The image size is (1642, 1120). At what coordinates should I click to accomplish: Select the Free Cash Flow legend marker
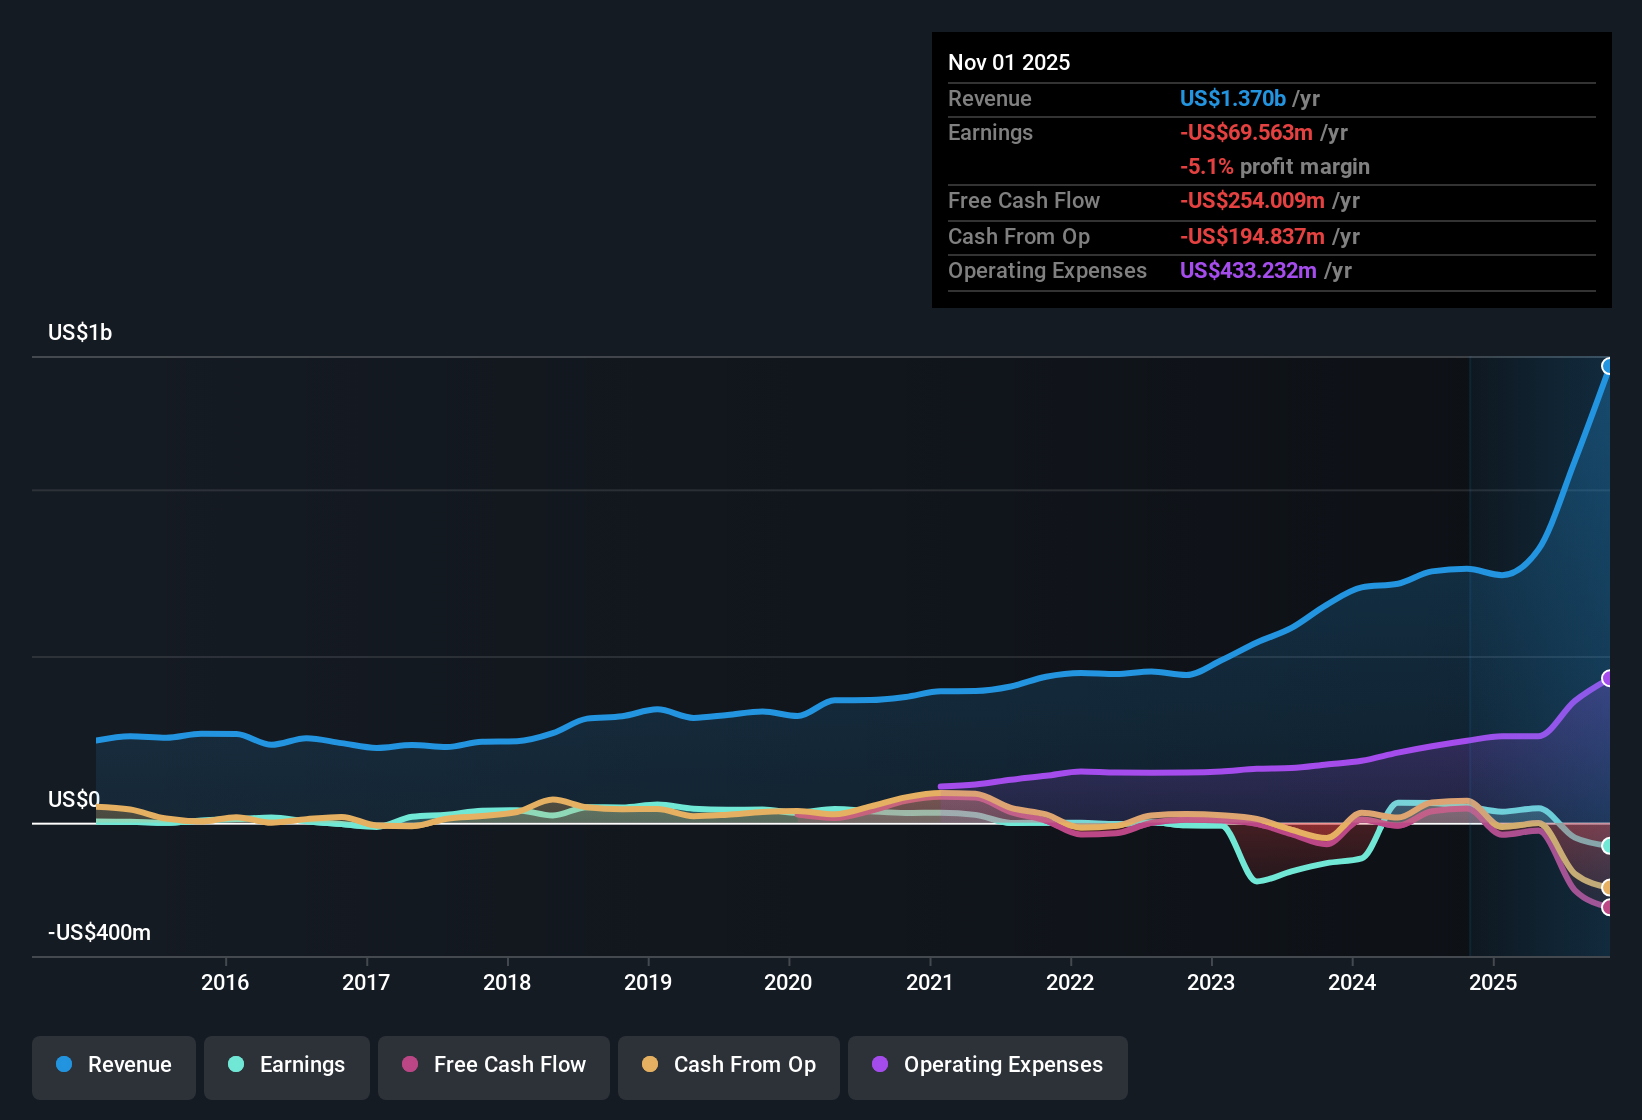408,1065
